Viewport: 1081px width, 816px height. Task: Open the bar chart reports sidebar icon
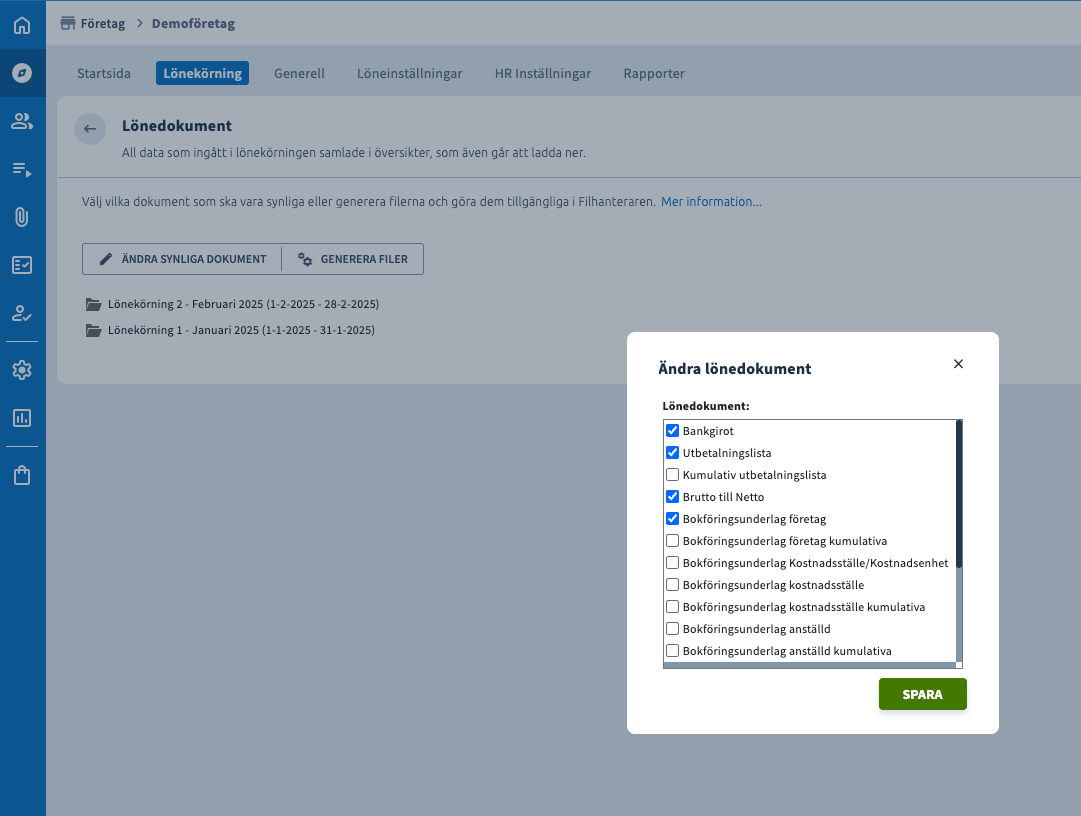22,418
